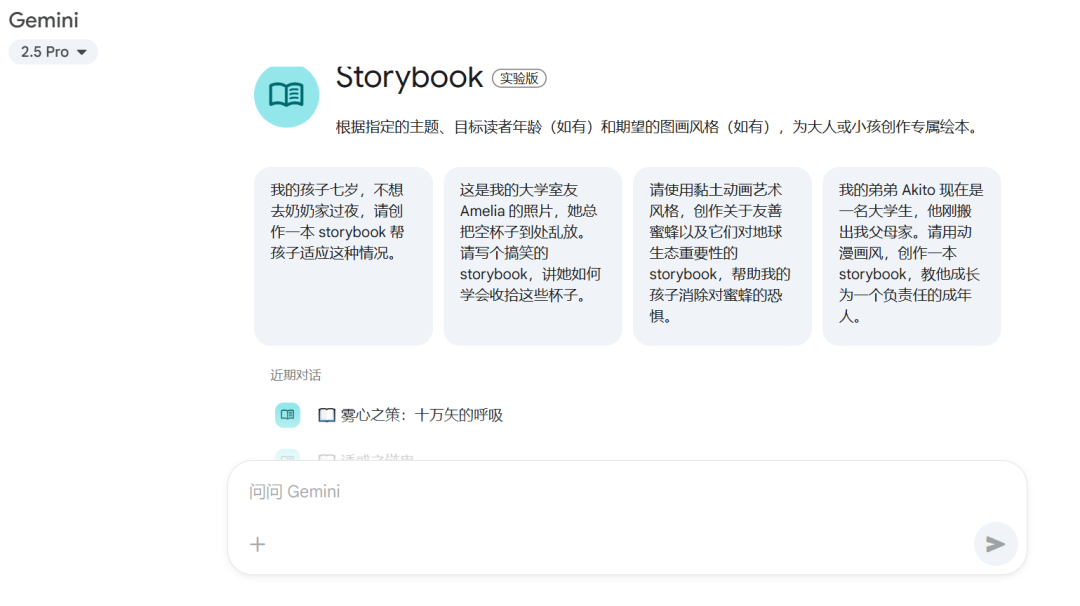Viewport: 1080px width, 606px height.
Task: Open the partially hidden second recent conversation title
Action: 377,459
